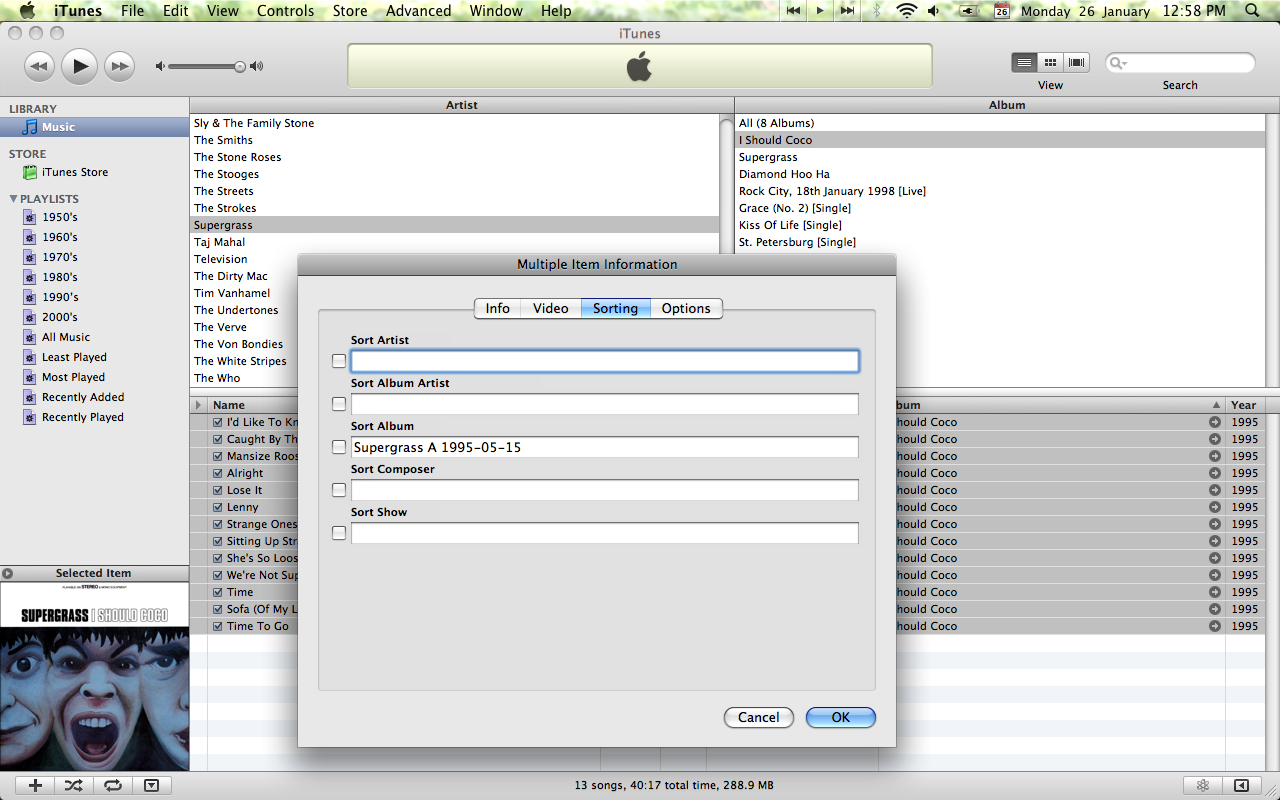Uncheck the Time To Go checkbox
Viewport: 1280px width, 800px height.
tap(218, 626)
